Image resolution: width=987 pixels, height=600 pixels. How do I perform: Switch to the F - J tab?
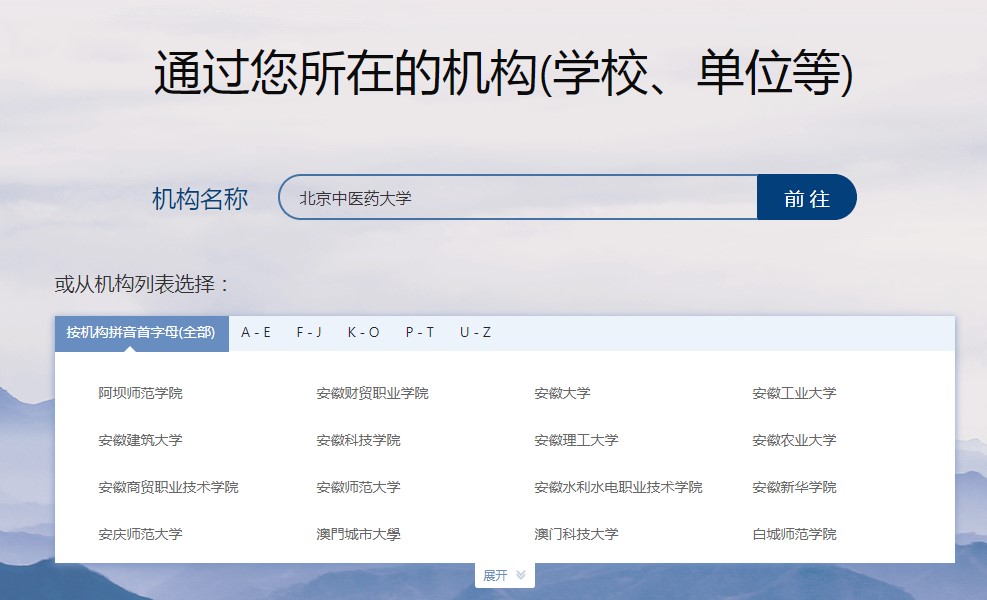[309, 333]
